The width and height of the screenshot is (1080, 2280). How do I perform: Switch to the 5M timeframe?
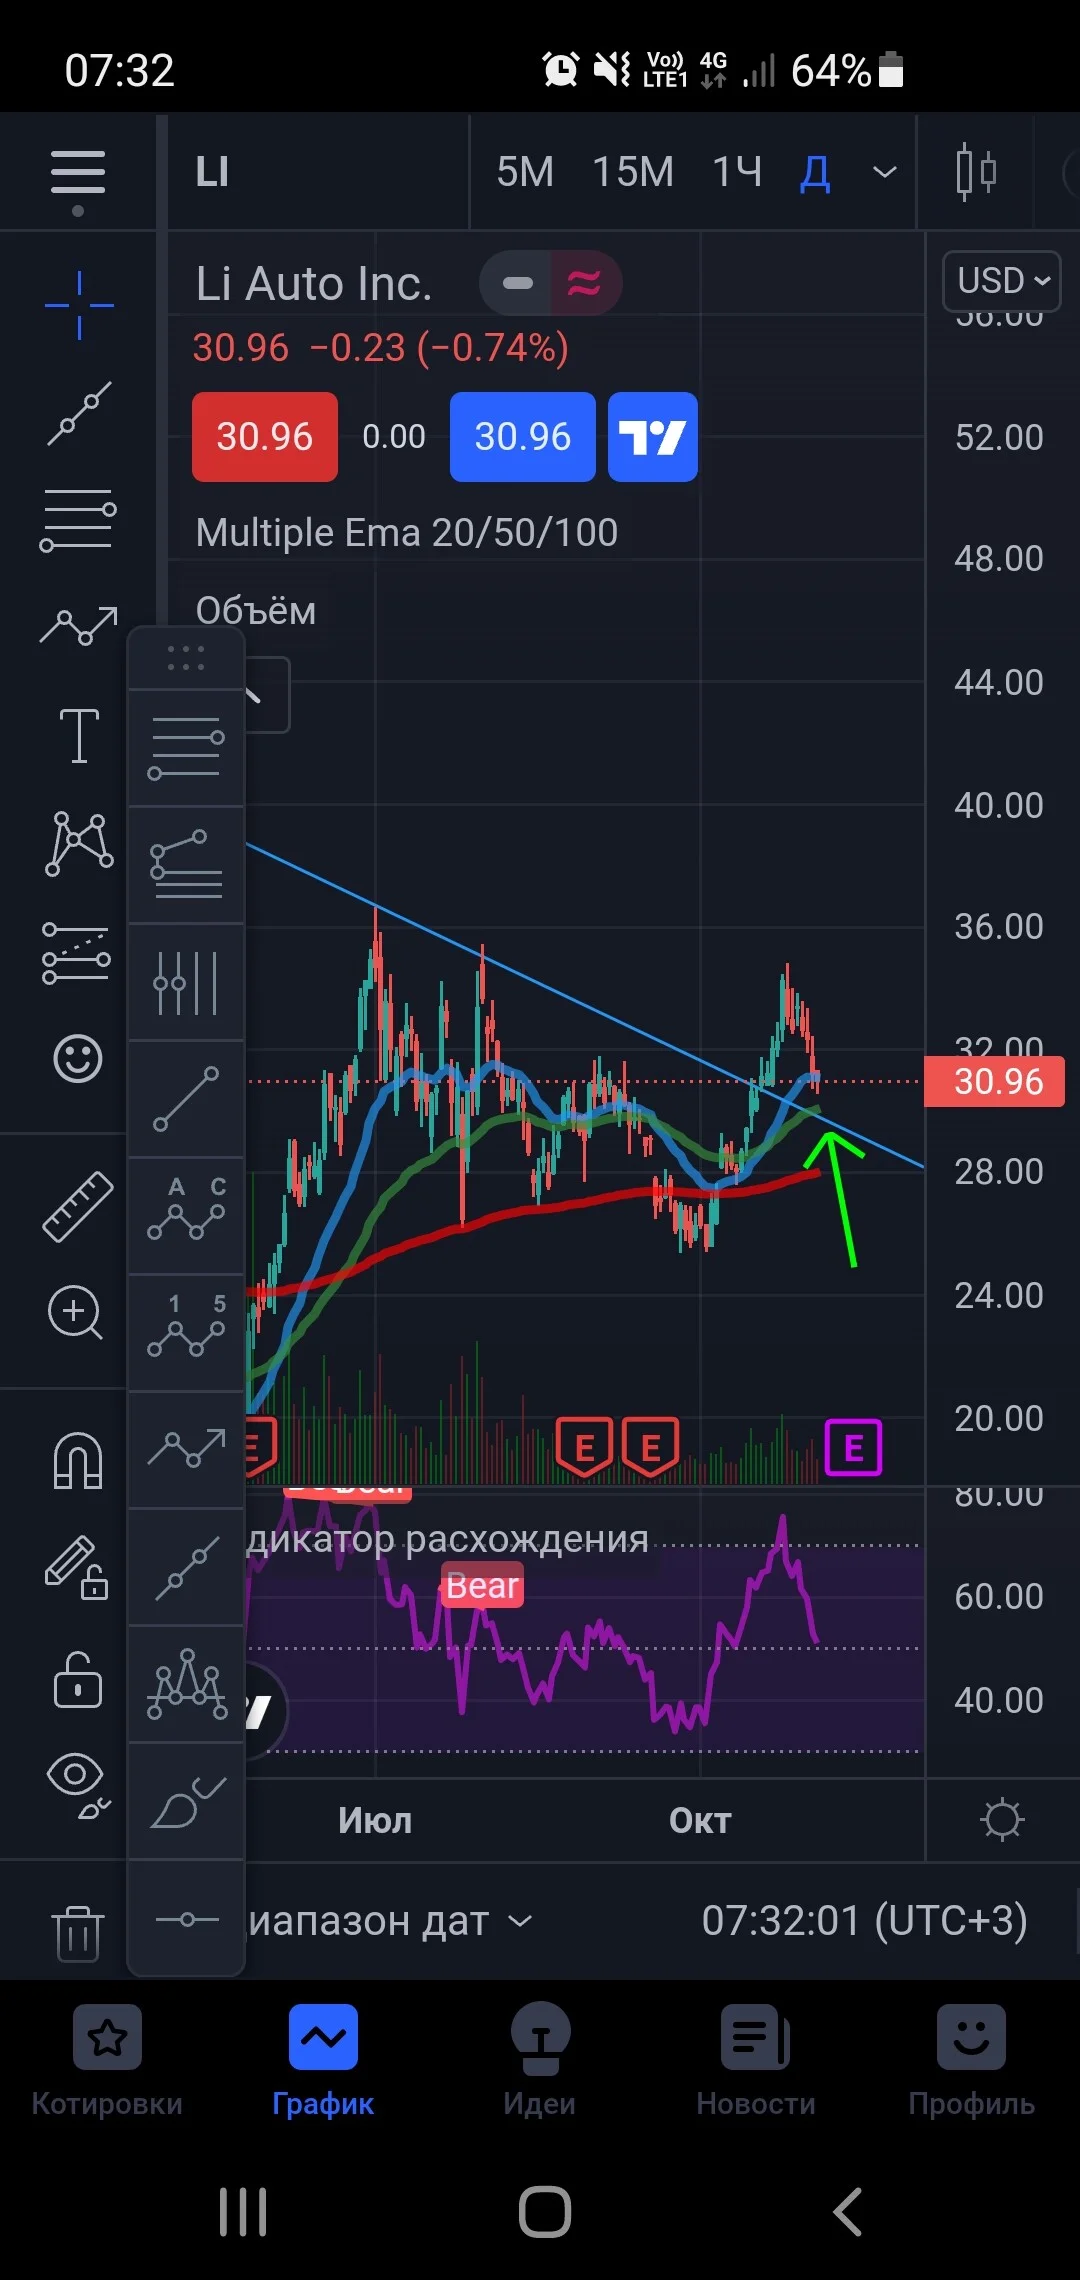pyautogui.click(x=525, y=172)
